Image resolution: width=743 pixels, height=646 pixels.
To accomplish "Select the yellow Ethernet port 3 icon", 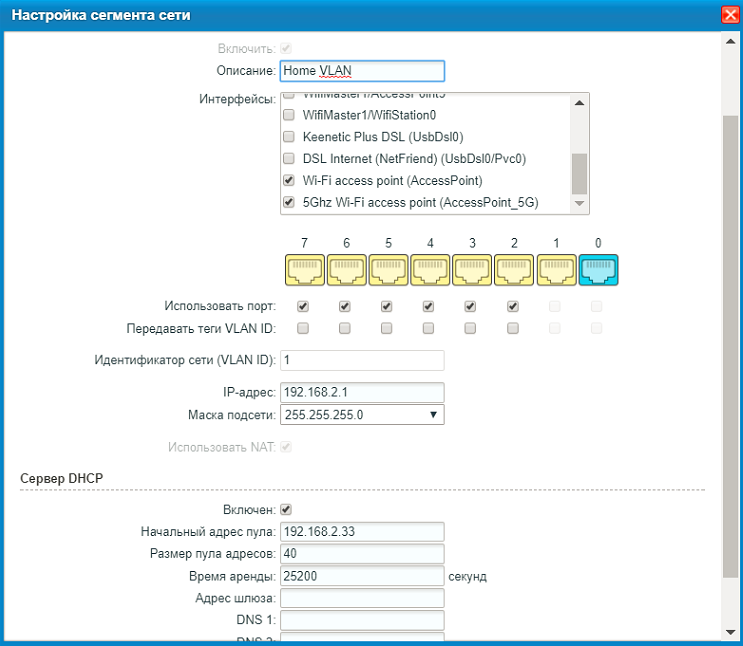I will [x=470, y=269].
